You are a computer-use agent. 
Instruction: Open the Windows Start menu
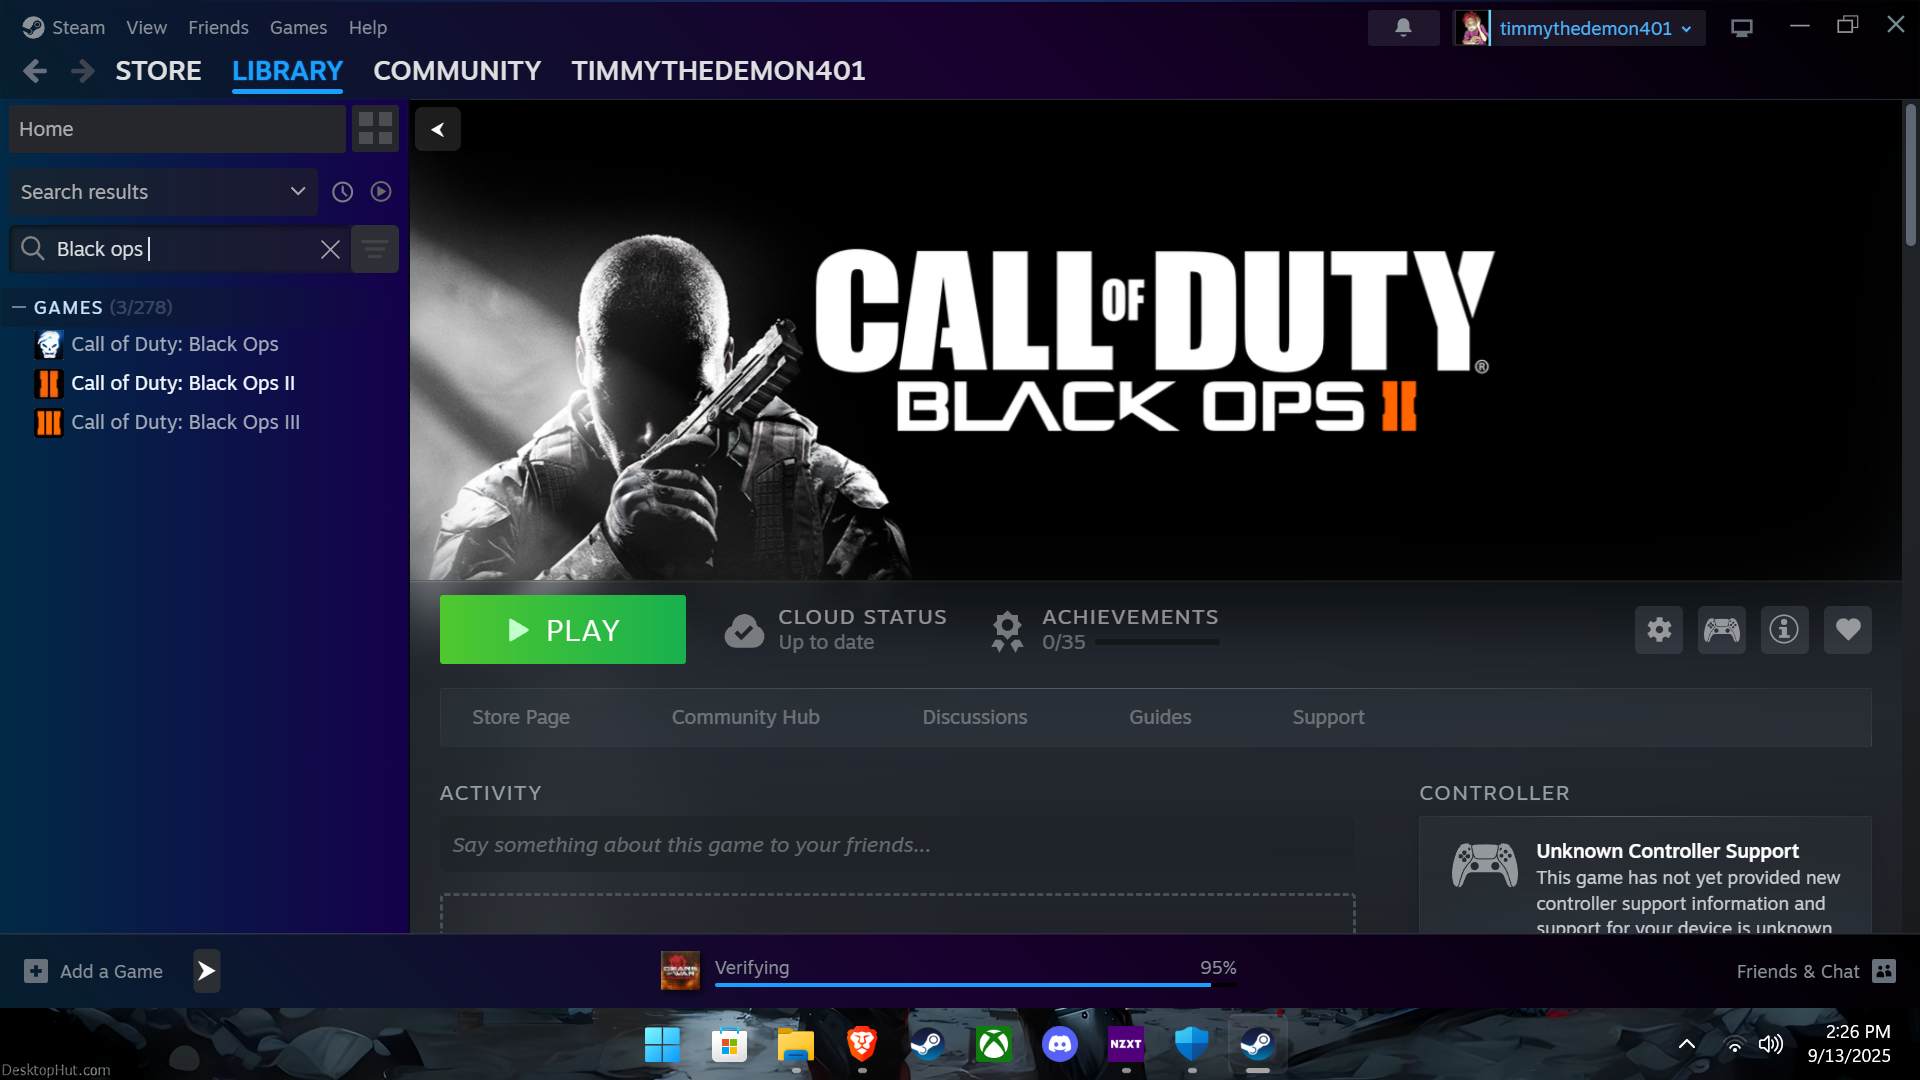(x=662, y=1044)
